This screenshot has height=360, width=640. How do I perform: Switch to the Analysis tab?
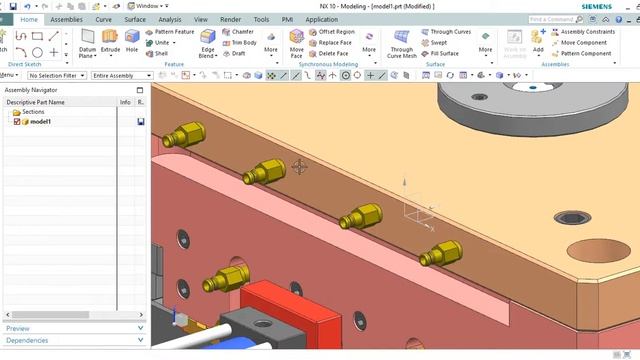pyautogui.click(x=170, y=20)
